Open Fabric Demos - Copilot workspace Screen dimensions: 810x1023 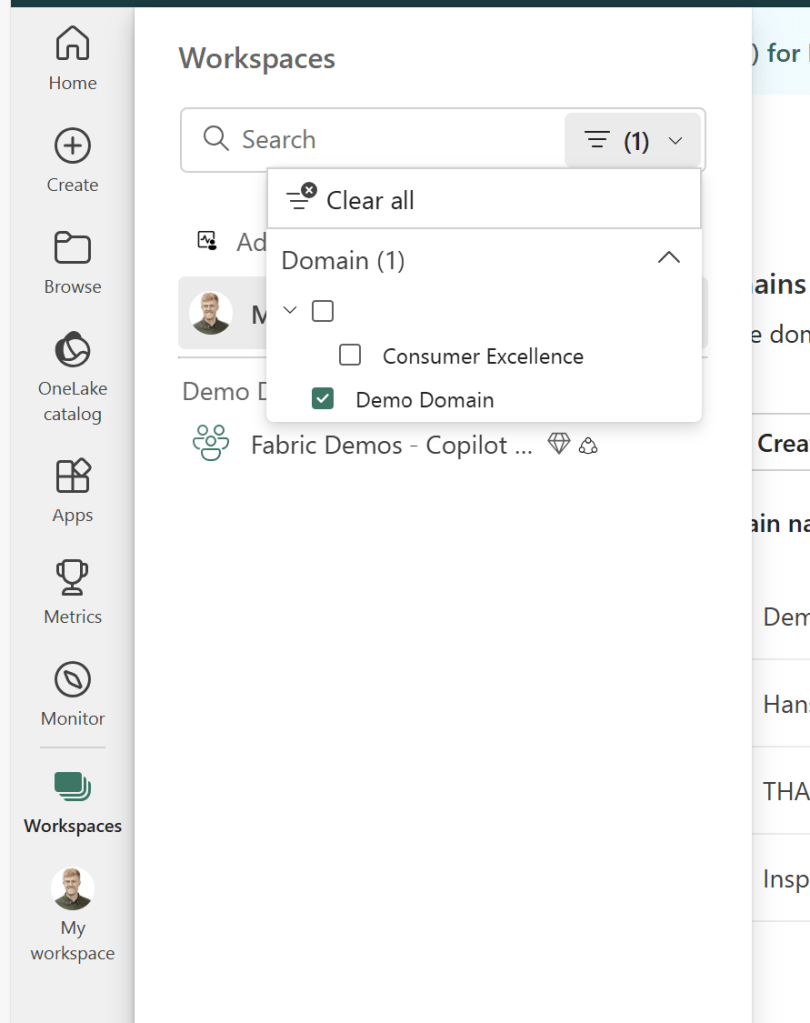(x=390, y=445)
